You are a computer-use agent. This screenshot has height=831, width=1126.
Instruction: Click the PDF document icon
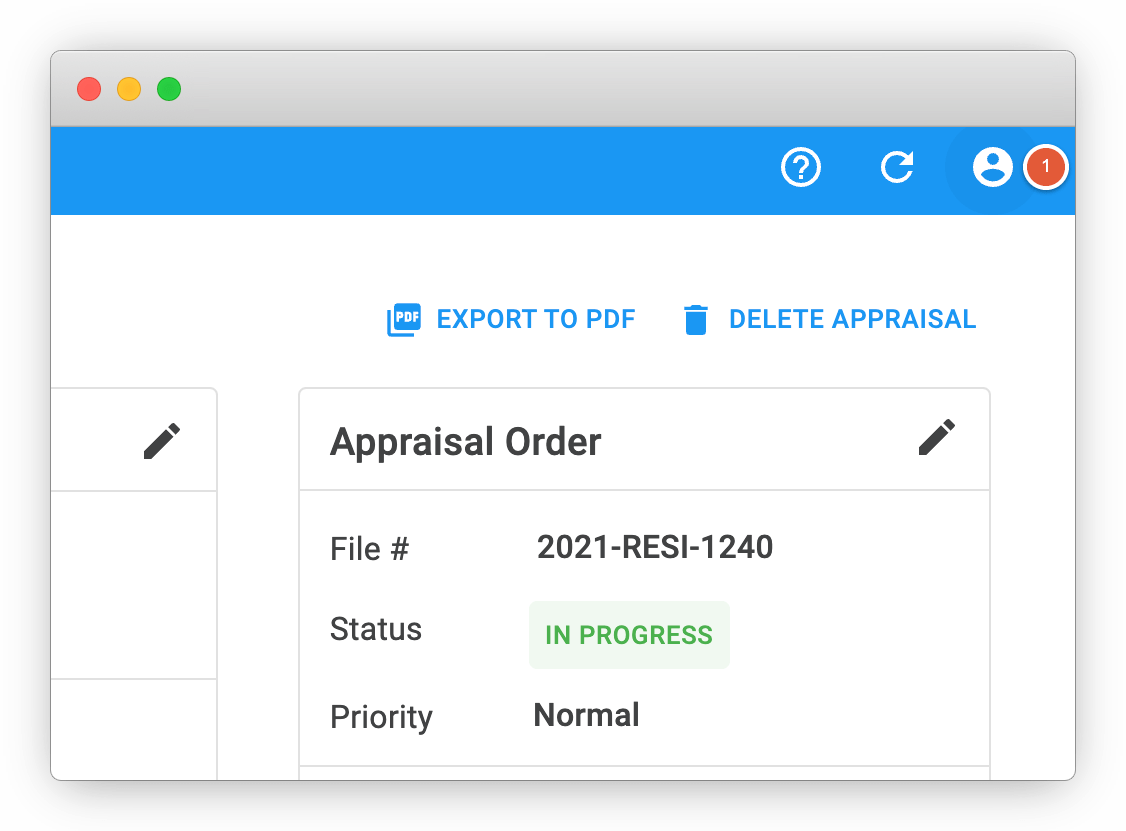tap(404, 318)
